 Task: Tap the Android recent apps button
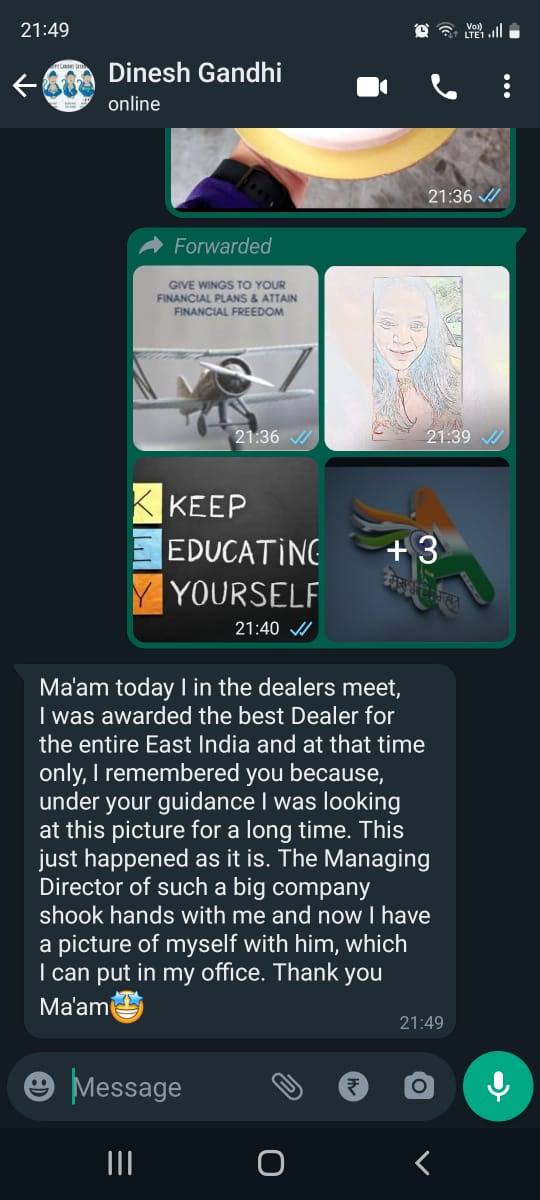(120, 1162)
